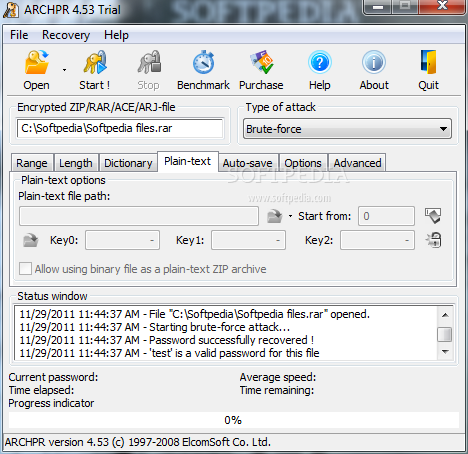Expand arrow beside plain-text browse icon

pyautogui.click(x=290, y=216)
